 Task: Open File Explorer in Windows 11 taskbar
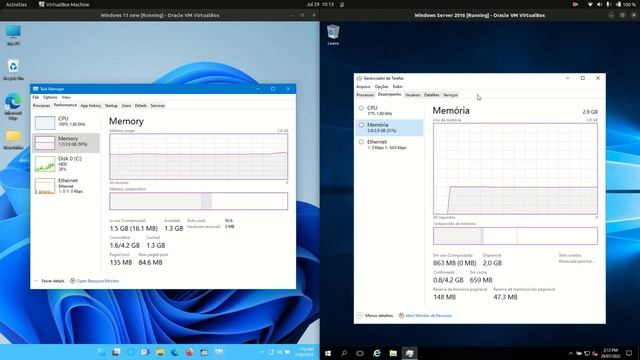pos(160,352)
